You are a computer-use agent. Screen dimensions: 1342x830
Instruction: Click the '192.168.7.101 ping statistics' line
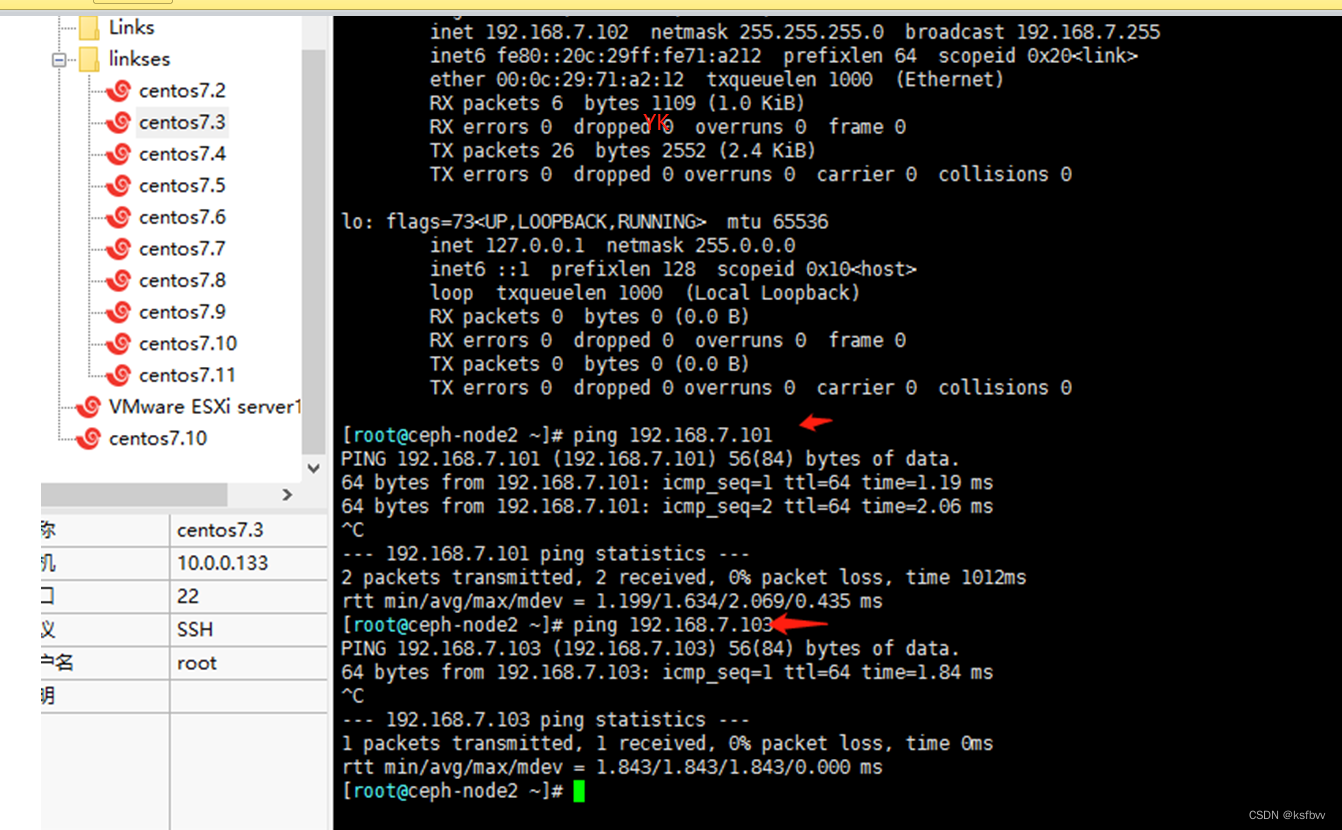545,554
